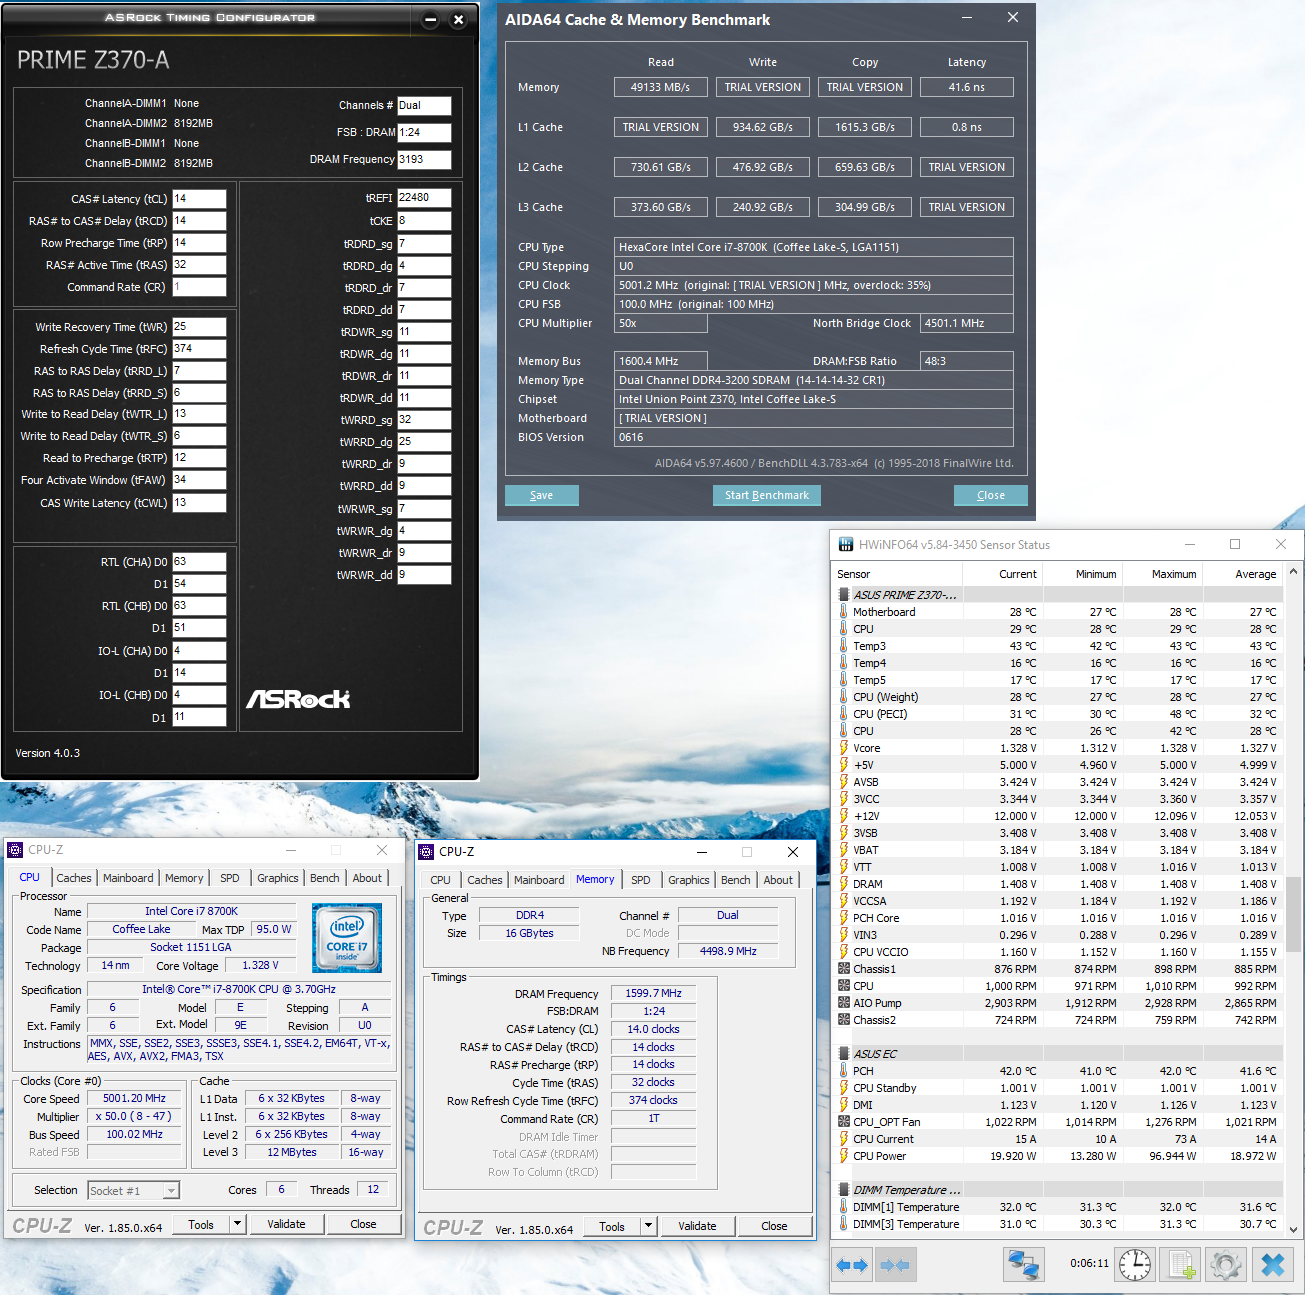Viewport: 1305px width, 1295px height.
Task: Open HWiNFO network monitors icon
Action: tap(1024, 1265)
